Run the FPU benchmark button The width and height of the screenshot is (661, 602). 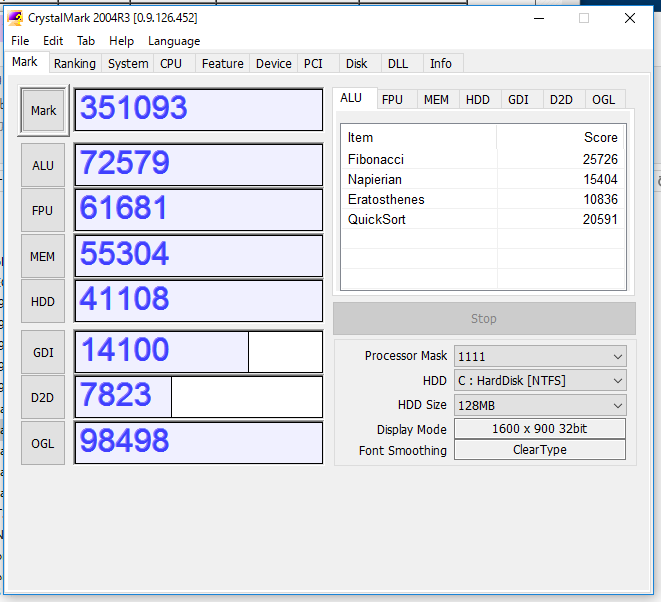[43, 210]
